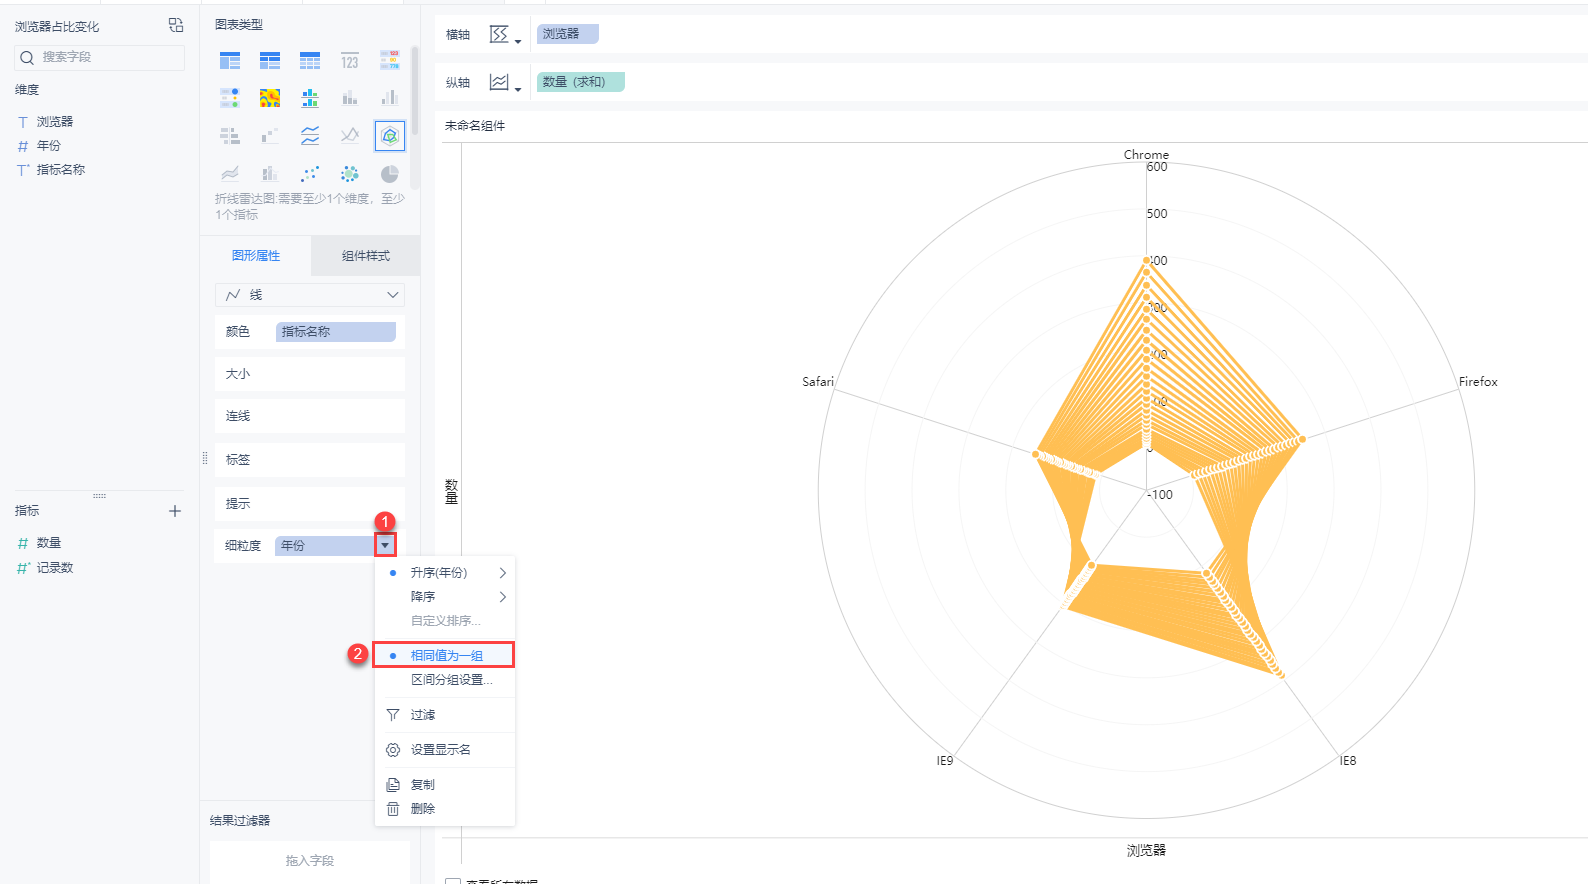Click the Safari label on the radar chart

[x=818, y=382]
